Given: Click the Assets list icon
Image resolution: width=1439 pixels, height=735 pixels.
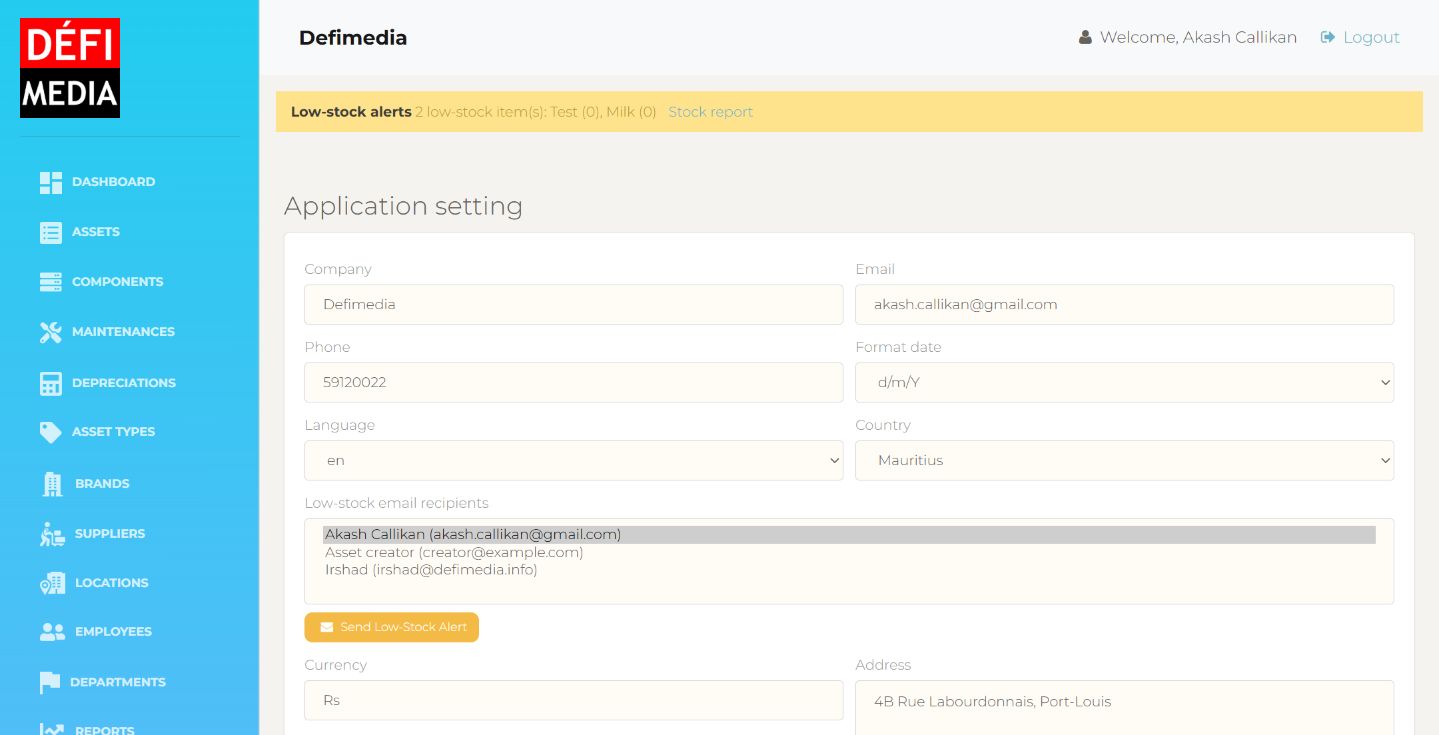Looking at the screenshot, I should tap(51, 232).
